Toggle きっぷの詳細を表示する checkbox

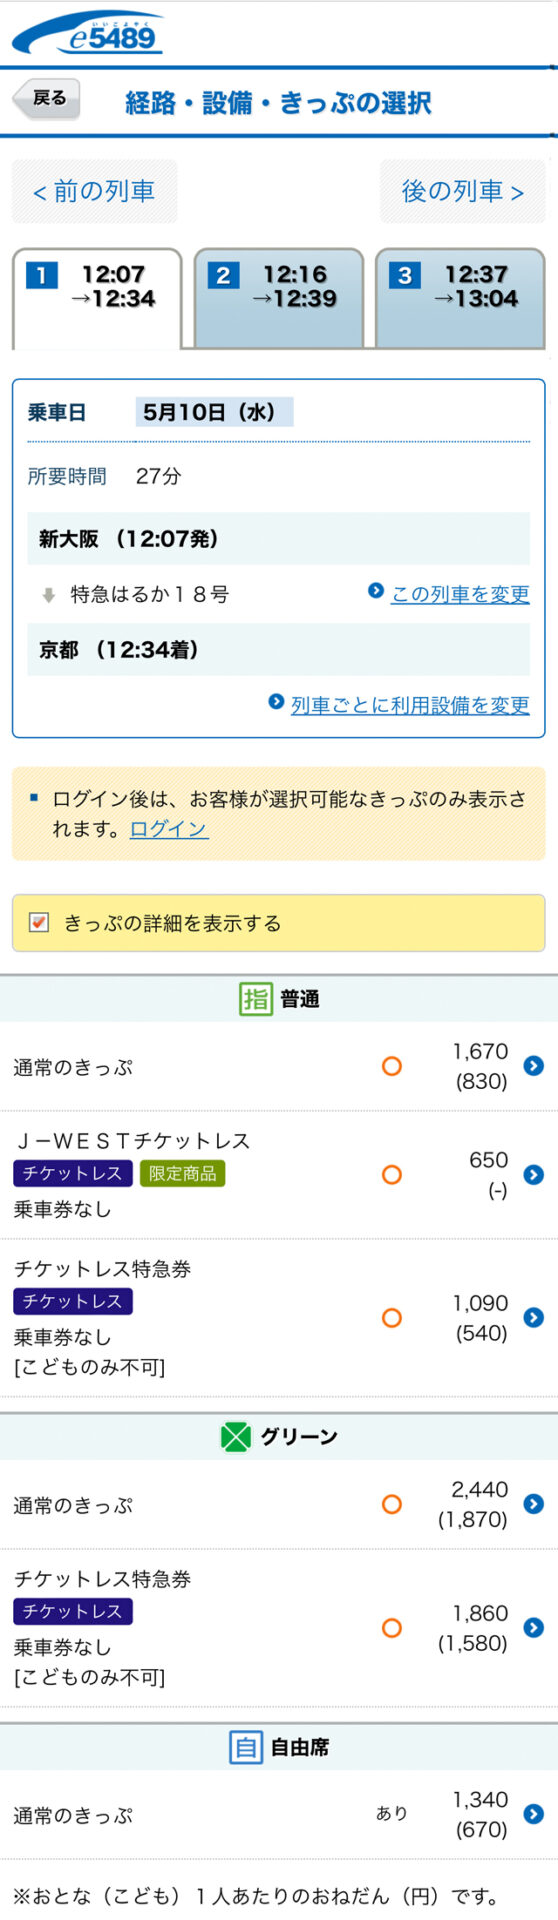point(40,922)
